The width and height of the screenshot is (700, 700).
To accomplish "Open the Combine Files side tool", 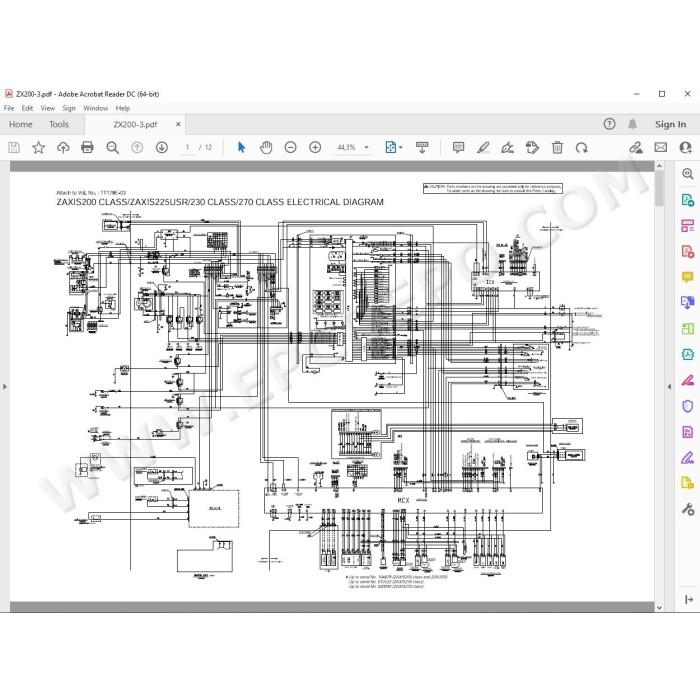I will point(688,303).
